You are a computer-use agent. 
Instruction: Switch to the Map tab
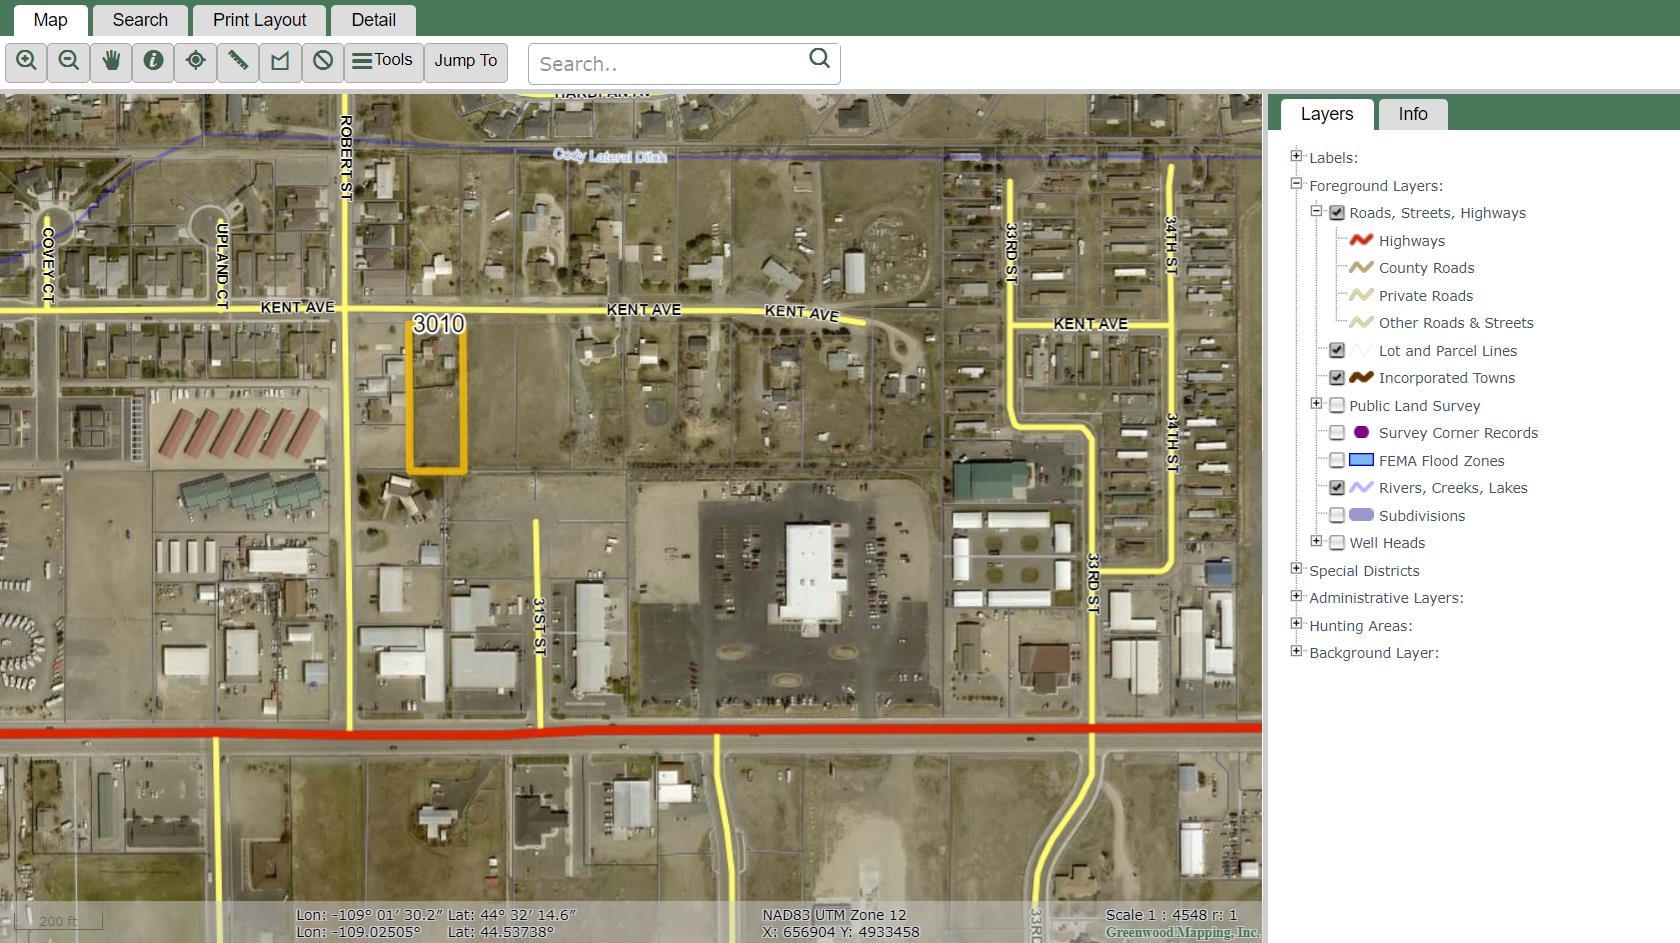pos(50,20)
